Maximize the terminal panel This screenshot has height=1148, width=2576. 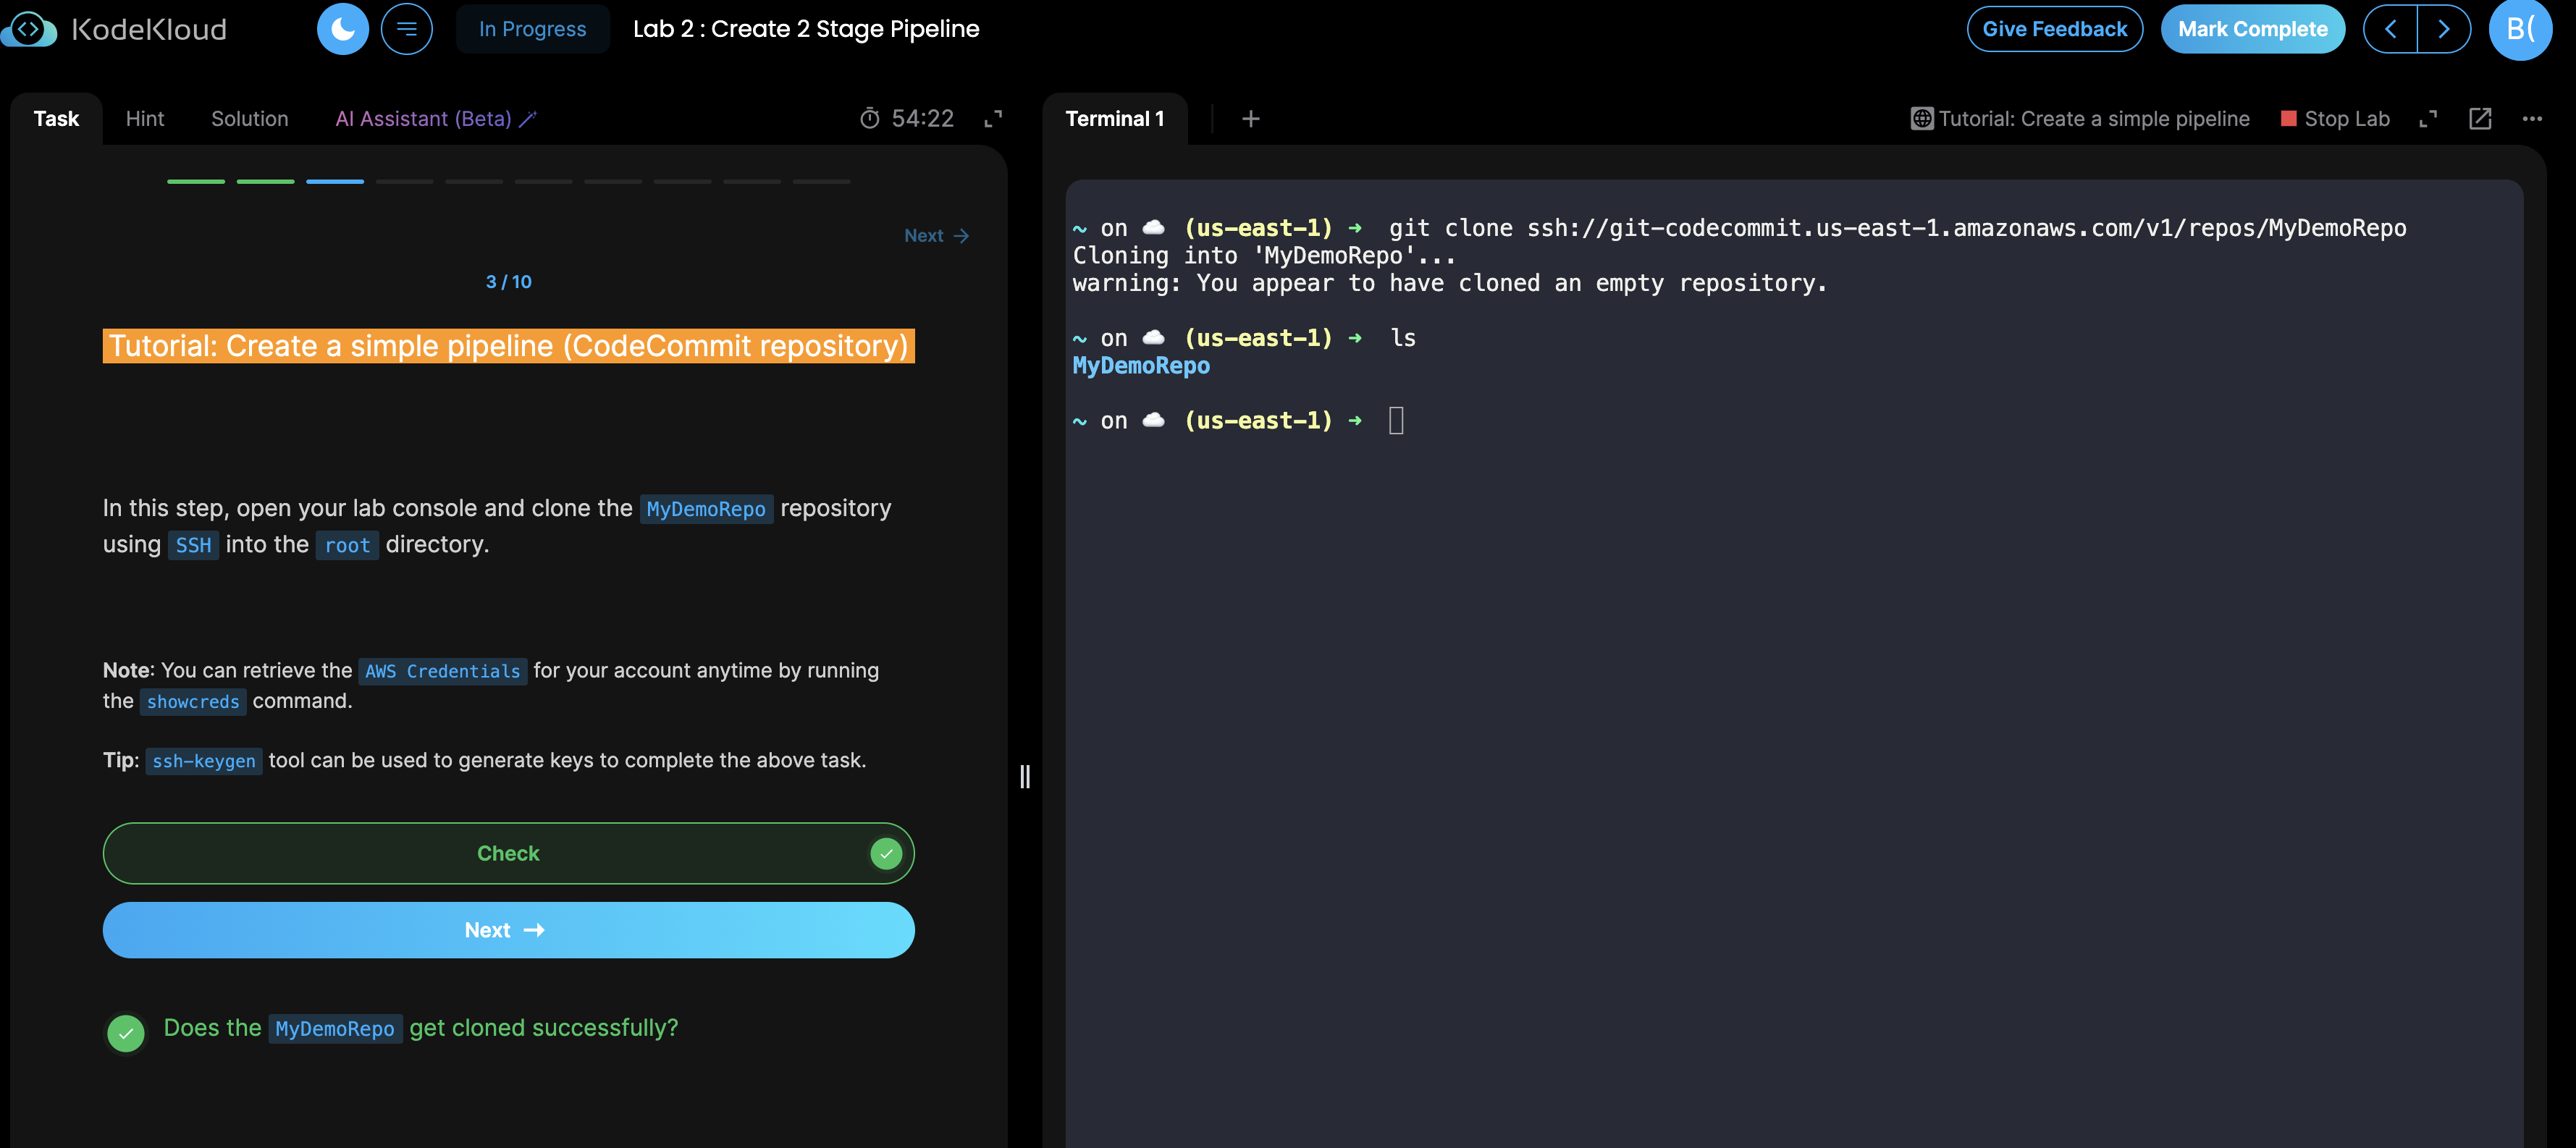(2427, 119)
